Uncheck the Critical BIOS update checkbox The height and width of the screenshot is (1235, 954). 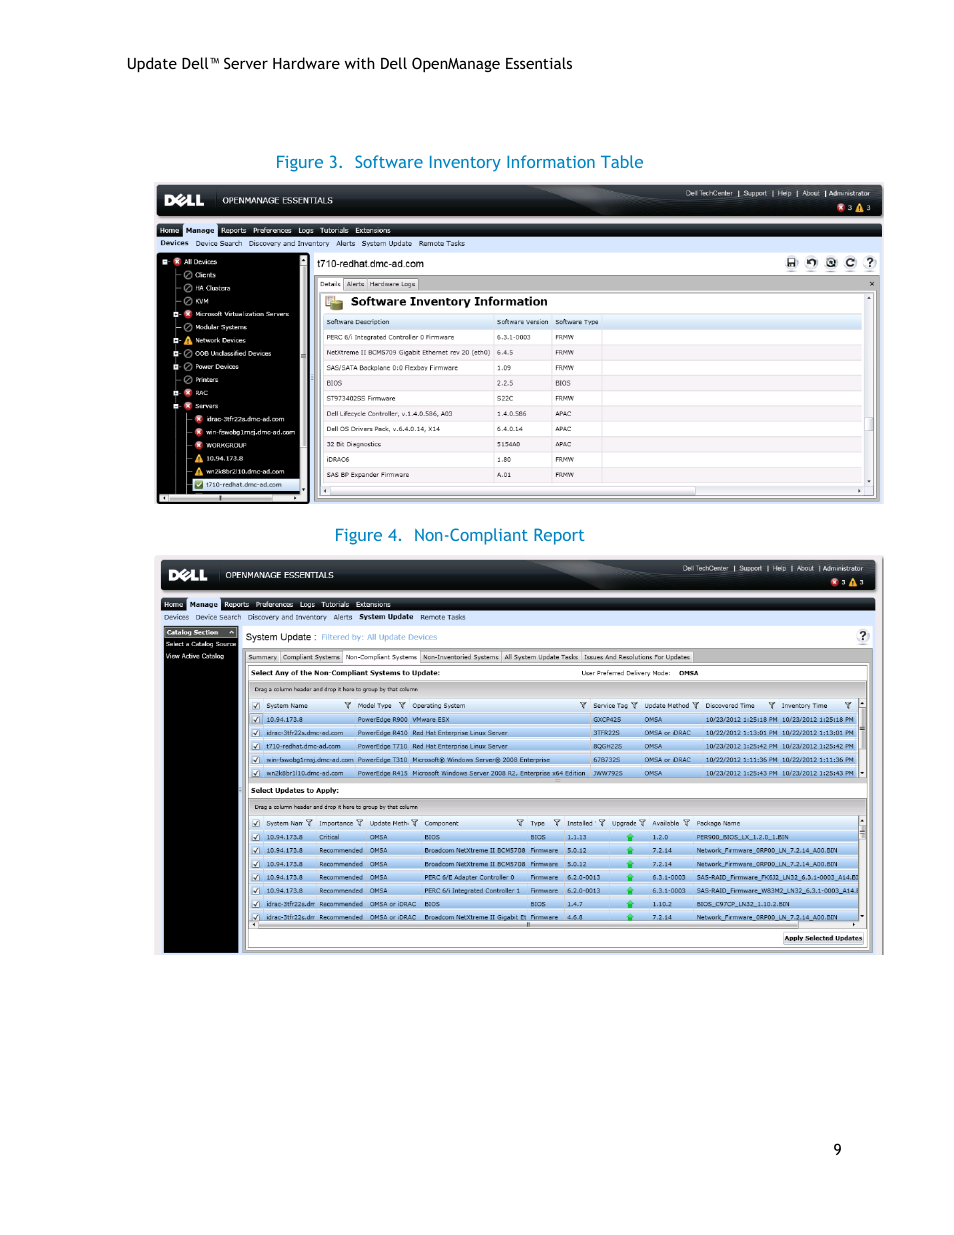[x=256, y=837]
